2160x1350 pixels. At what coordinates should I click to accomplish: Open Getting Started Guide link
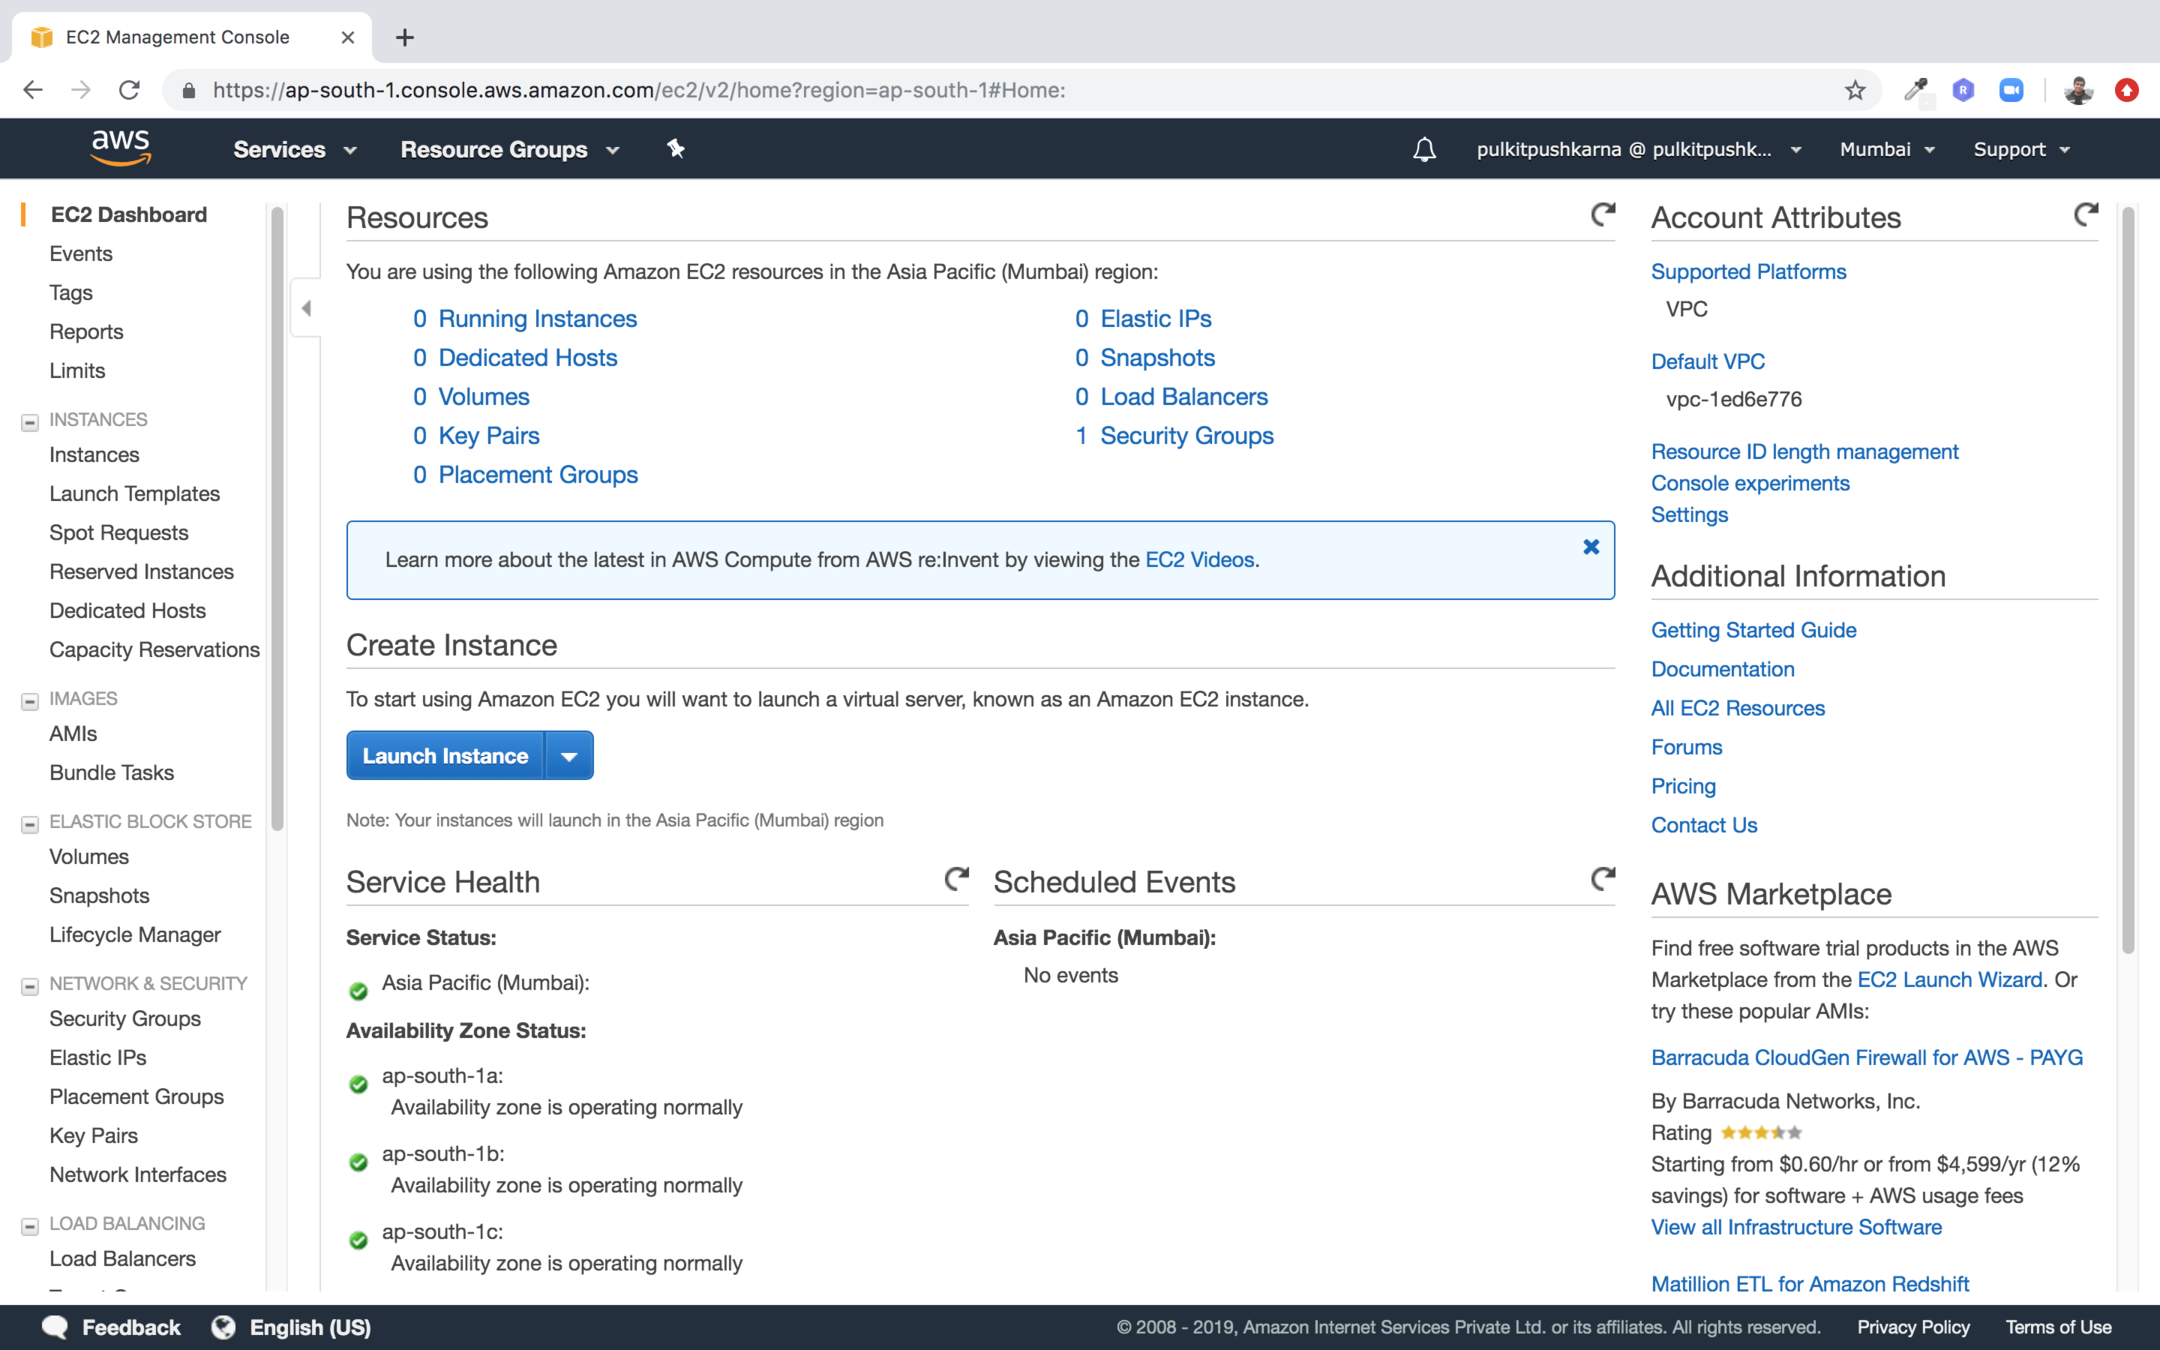click(1753, 630)
